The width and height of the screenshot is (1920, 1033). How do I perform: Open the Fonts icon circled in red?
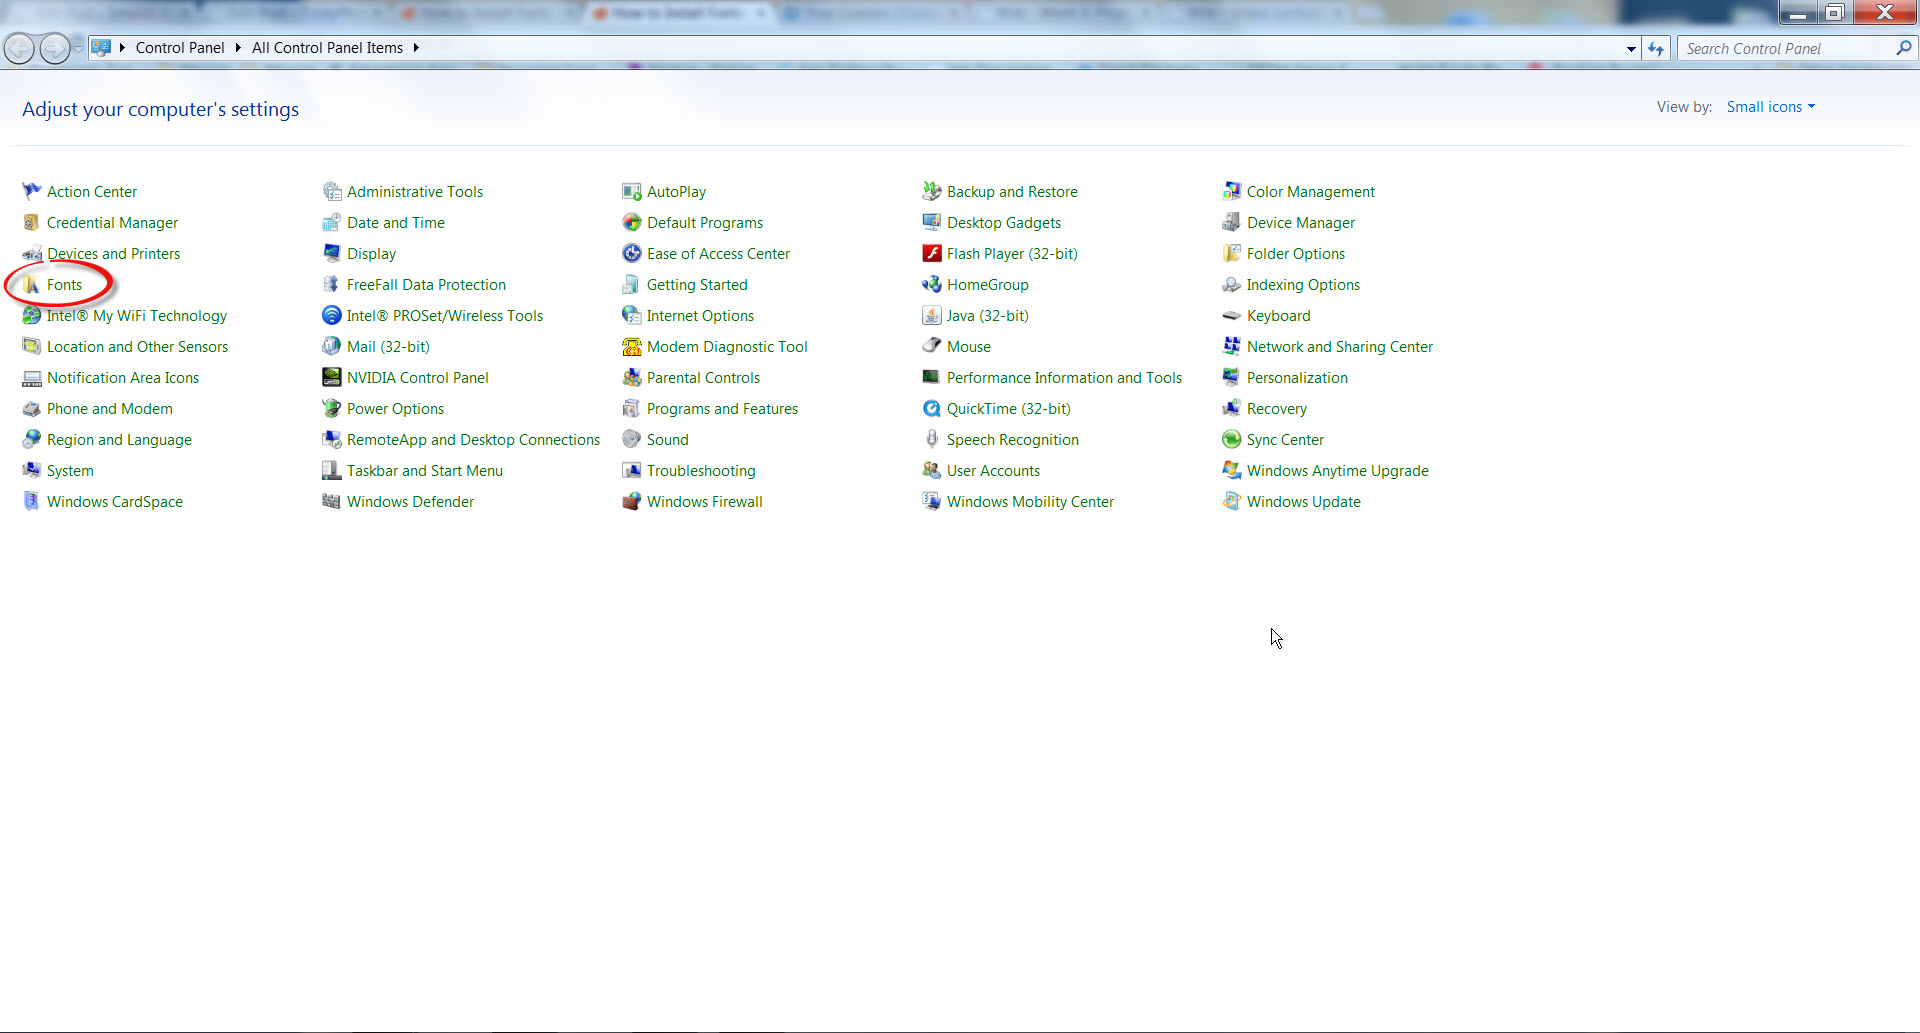pos(32,285)
